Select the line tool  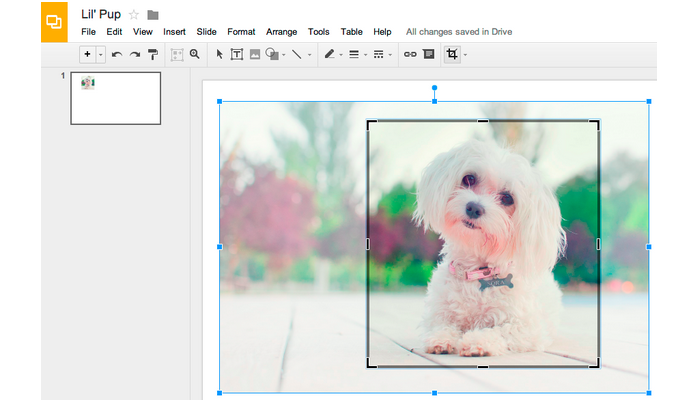coord(297,55)
